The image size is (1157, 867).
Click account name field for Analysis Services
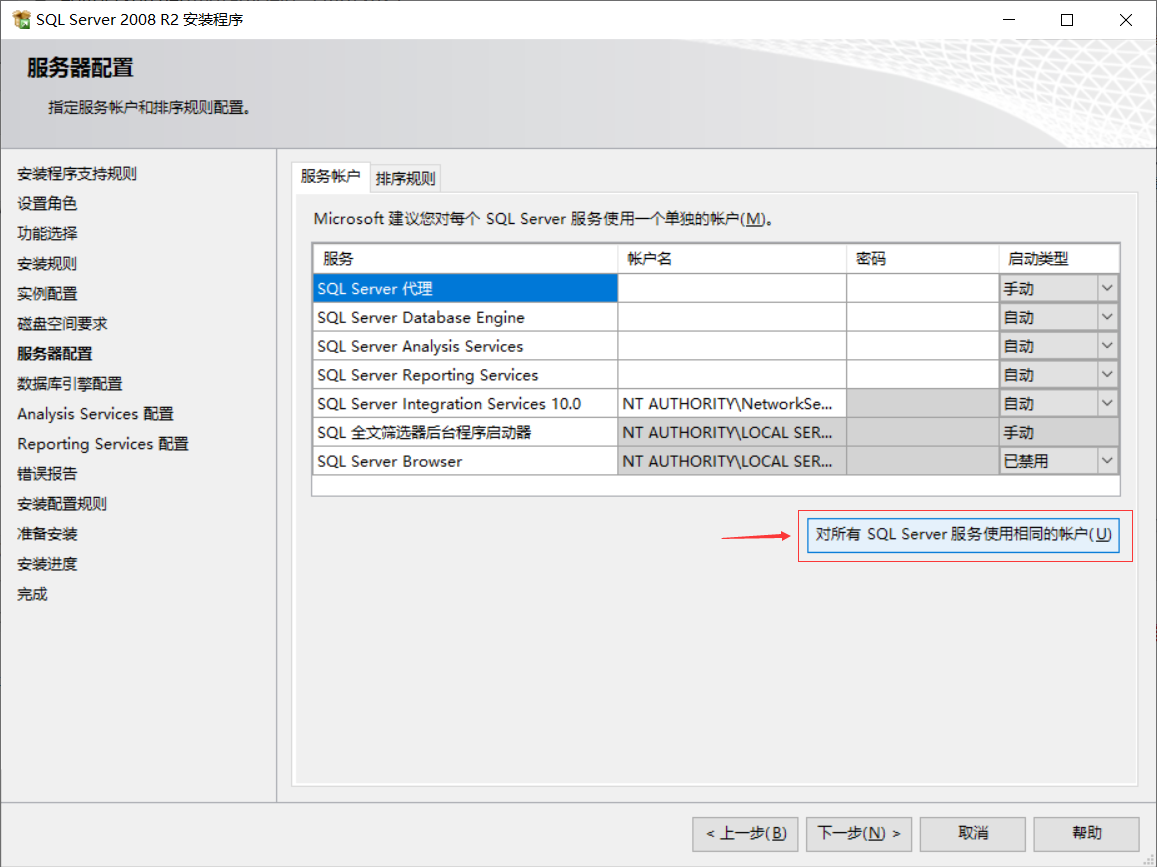[x=732, y=346]
